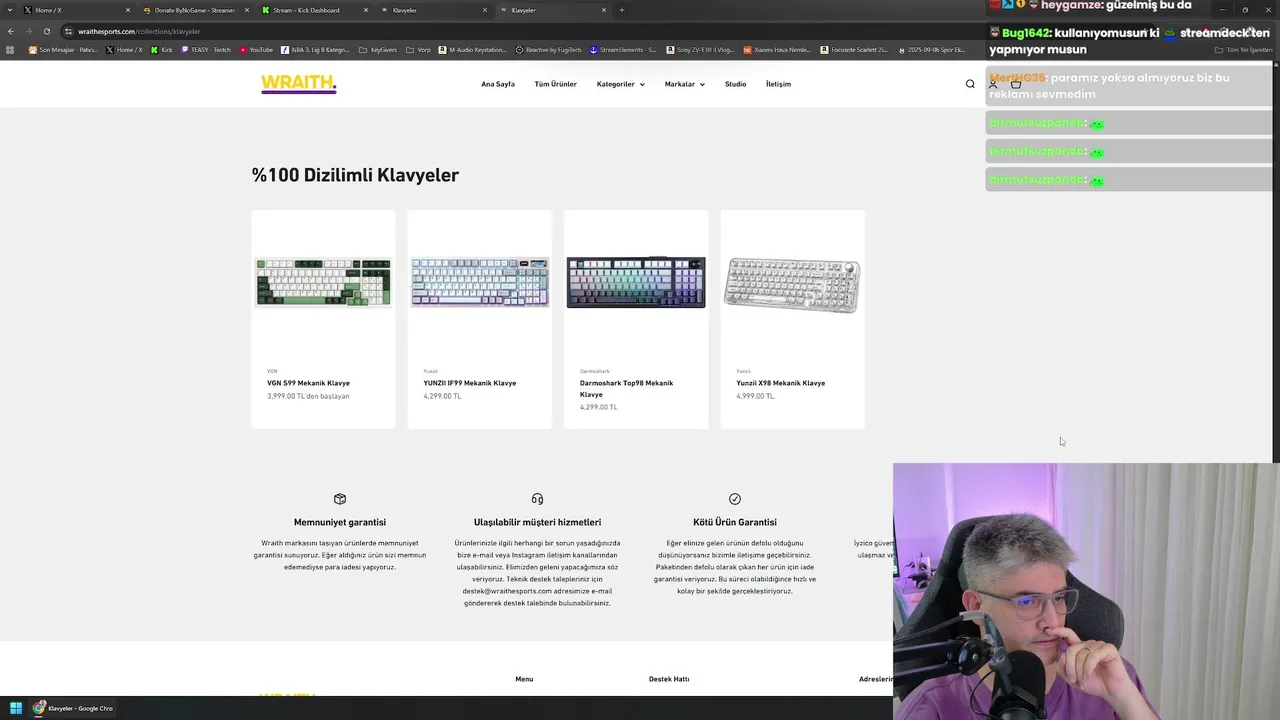This screenshot has width=1280, height=720.
Task: Open the Kick bookmark
Action: [x=162, y=49]
